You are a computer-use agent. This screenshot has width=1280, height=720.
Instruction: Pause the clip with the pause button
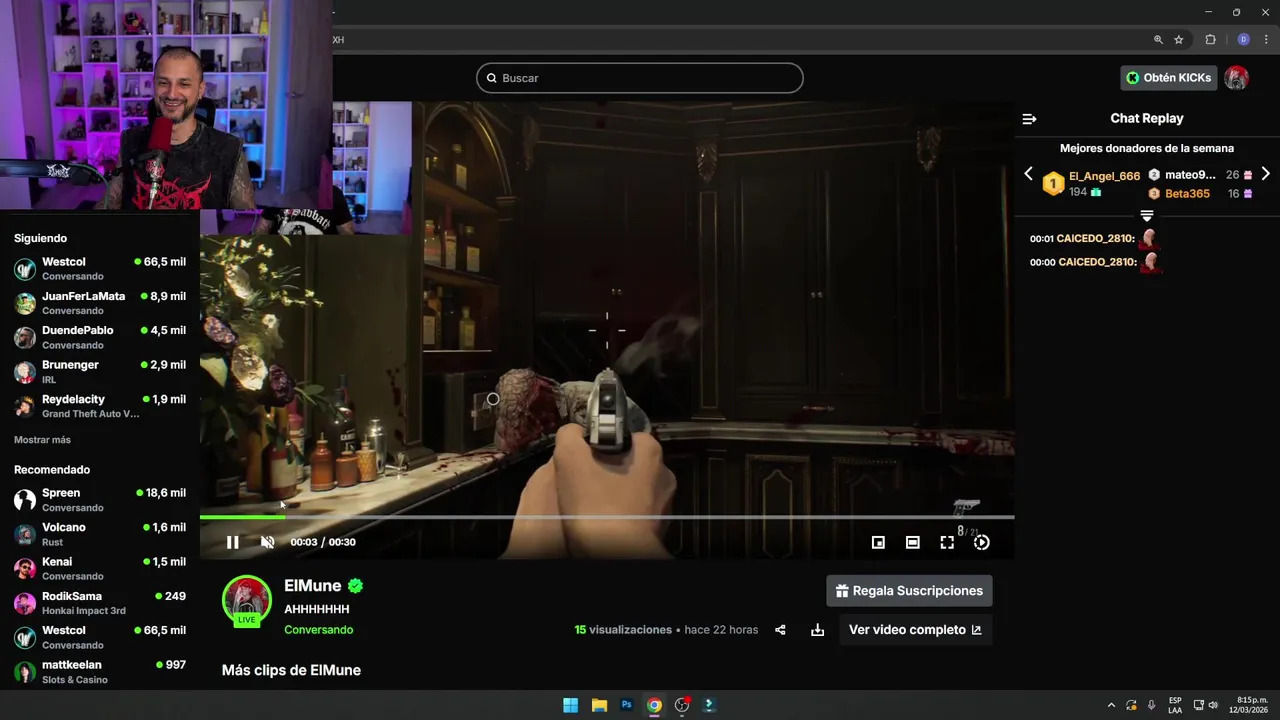[x=232, y=542]
